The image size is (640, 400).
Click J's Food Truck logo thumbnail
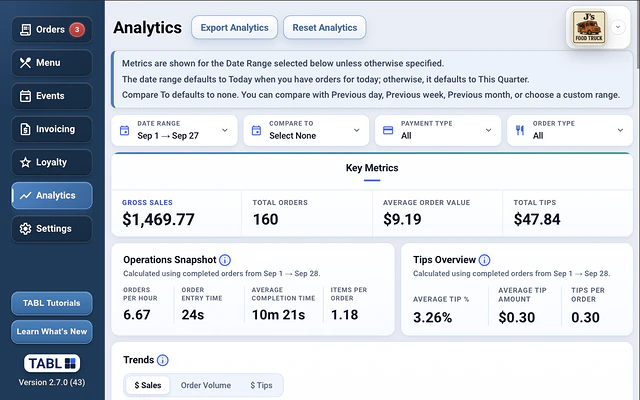click(x=589, y=27)
